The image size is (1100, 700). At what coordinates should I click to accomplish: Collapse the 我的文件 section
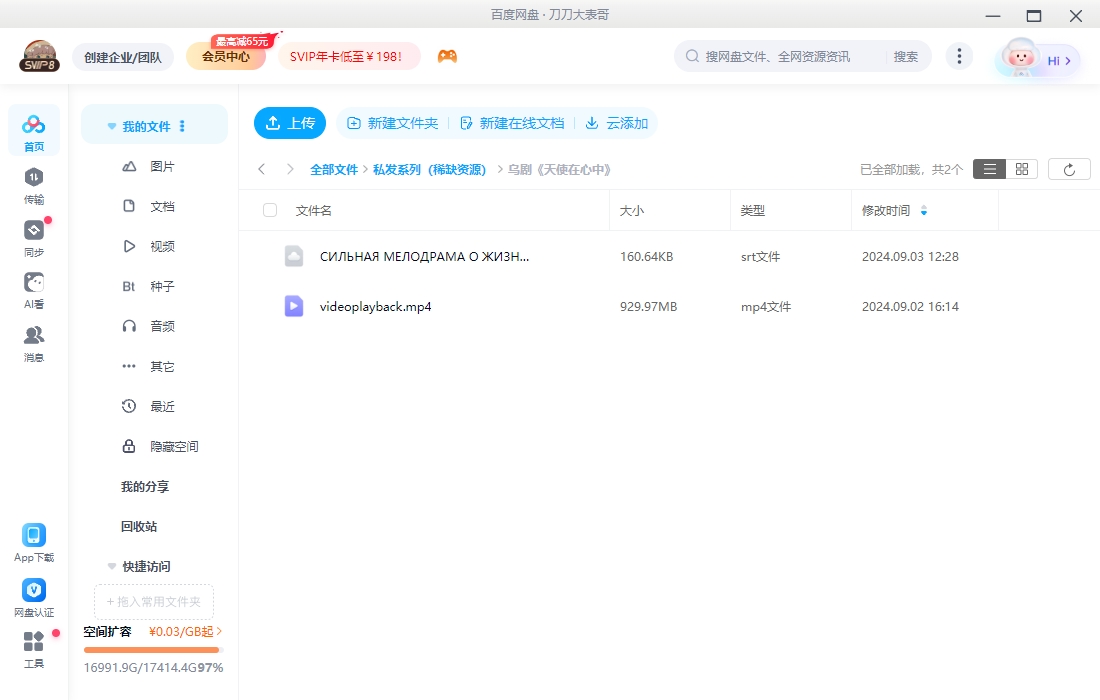coord(111,124)
